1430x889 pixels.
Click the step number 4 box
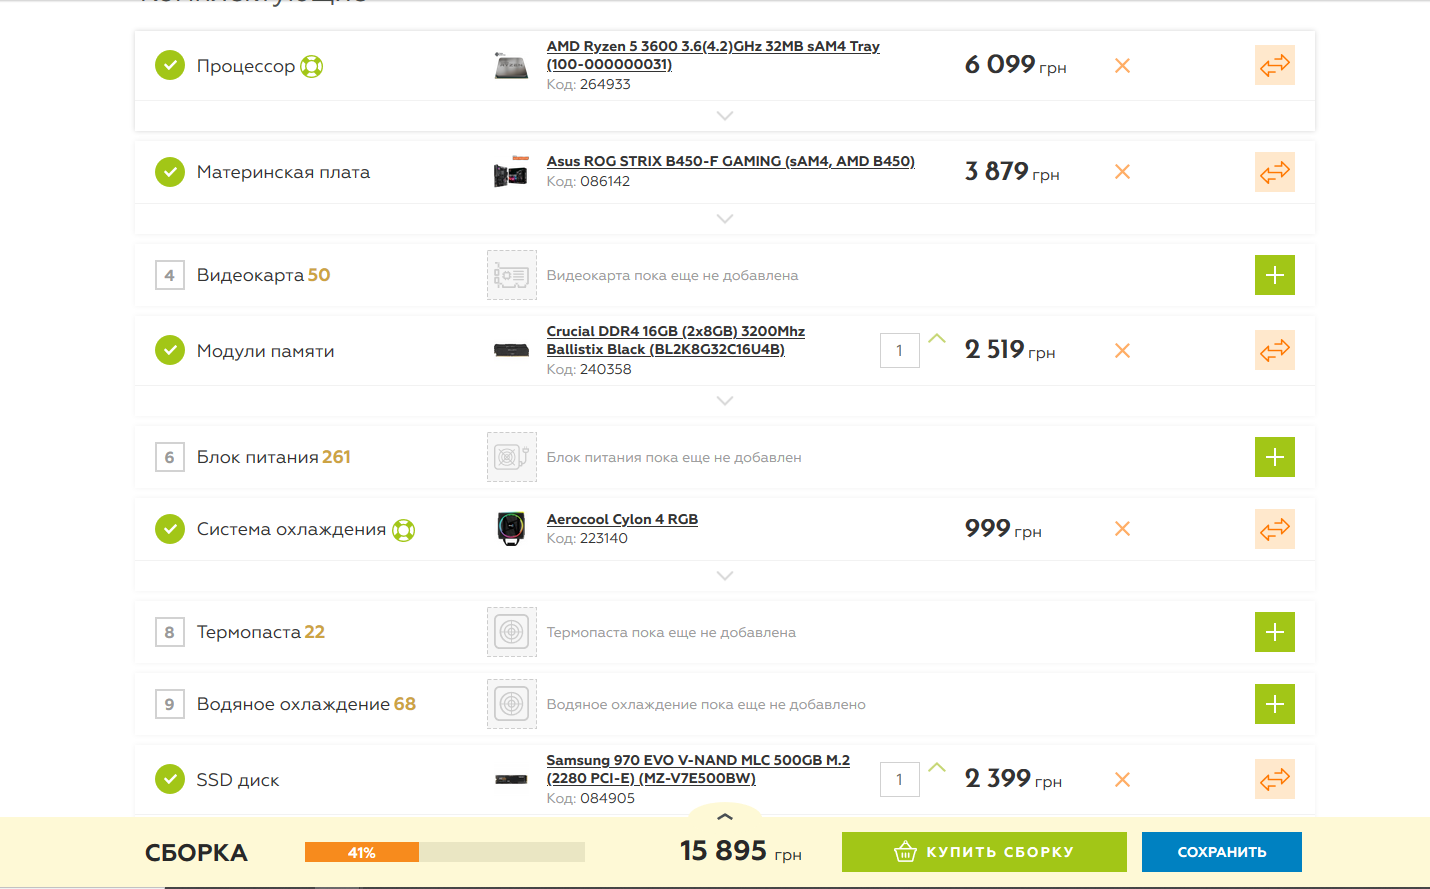point(170,275)
